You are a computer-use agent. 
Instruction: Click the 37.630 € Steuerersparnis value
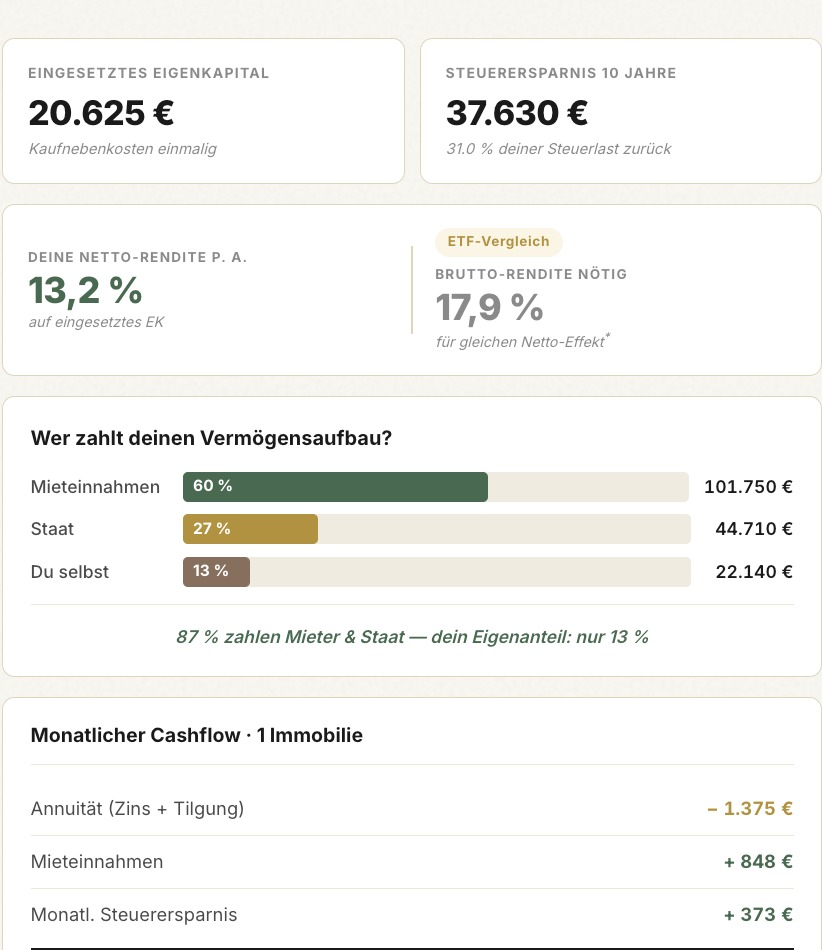coord(517,113)
